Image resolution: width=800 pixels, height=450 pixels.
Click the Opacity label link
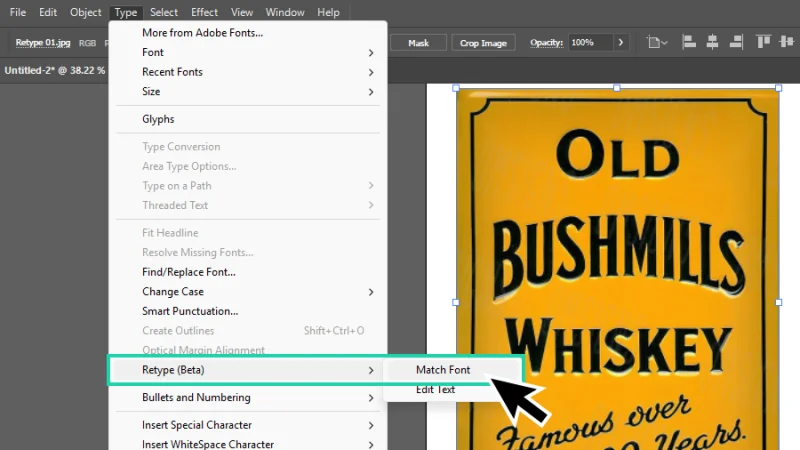coord(546,43)
